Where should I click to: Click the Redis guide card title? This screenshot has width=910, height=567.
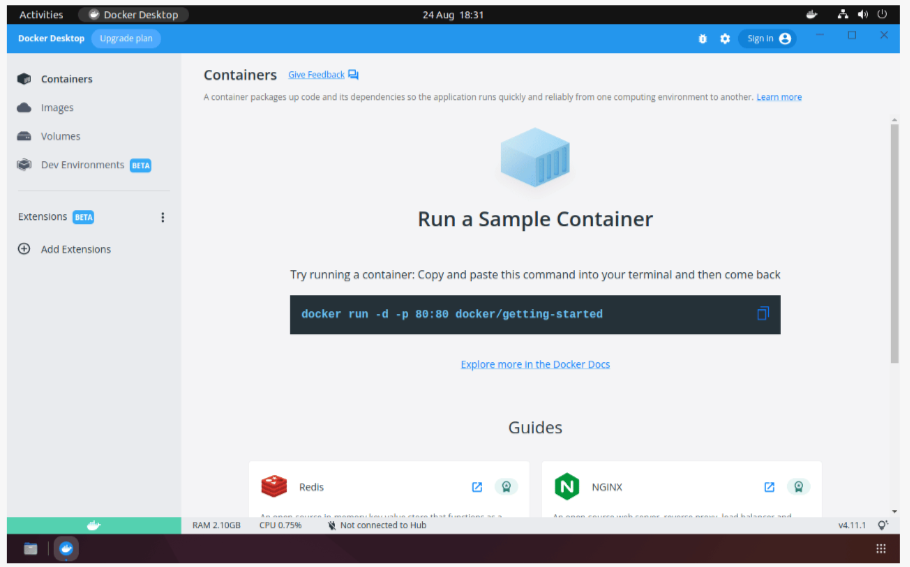[x=312, y=487]
